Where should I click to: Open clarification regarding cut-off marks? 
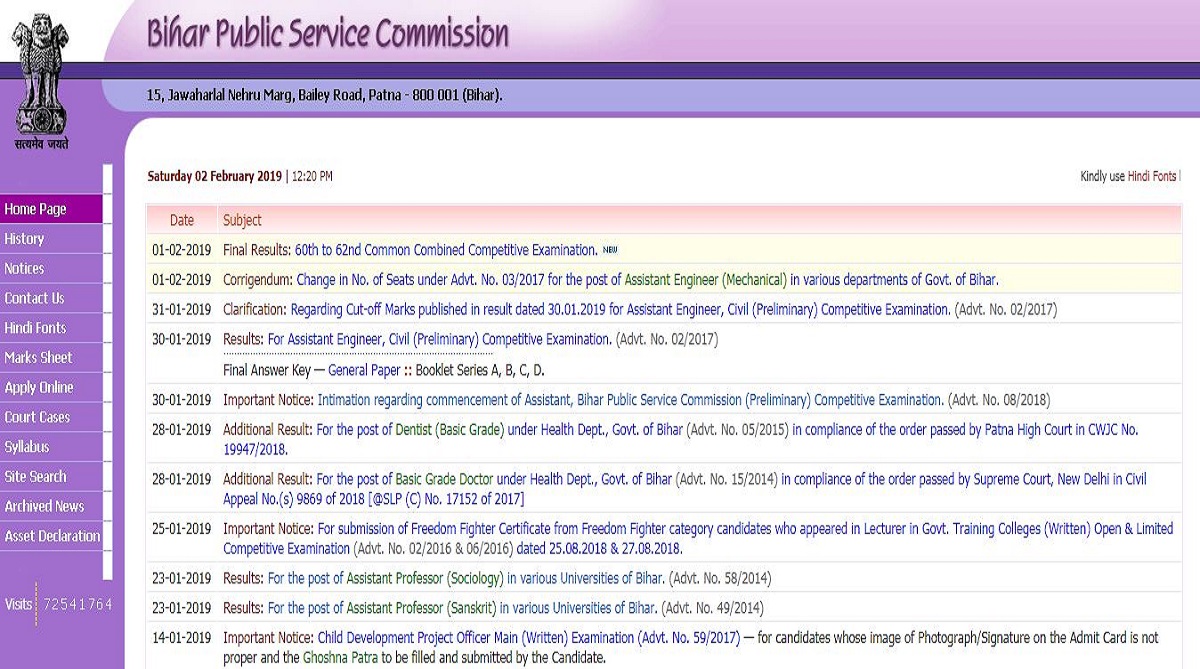(x=620, y=310)
